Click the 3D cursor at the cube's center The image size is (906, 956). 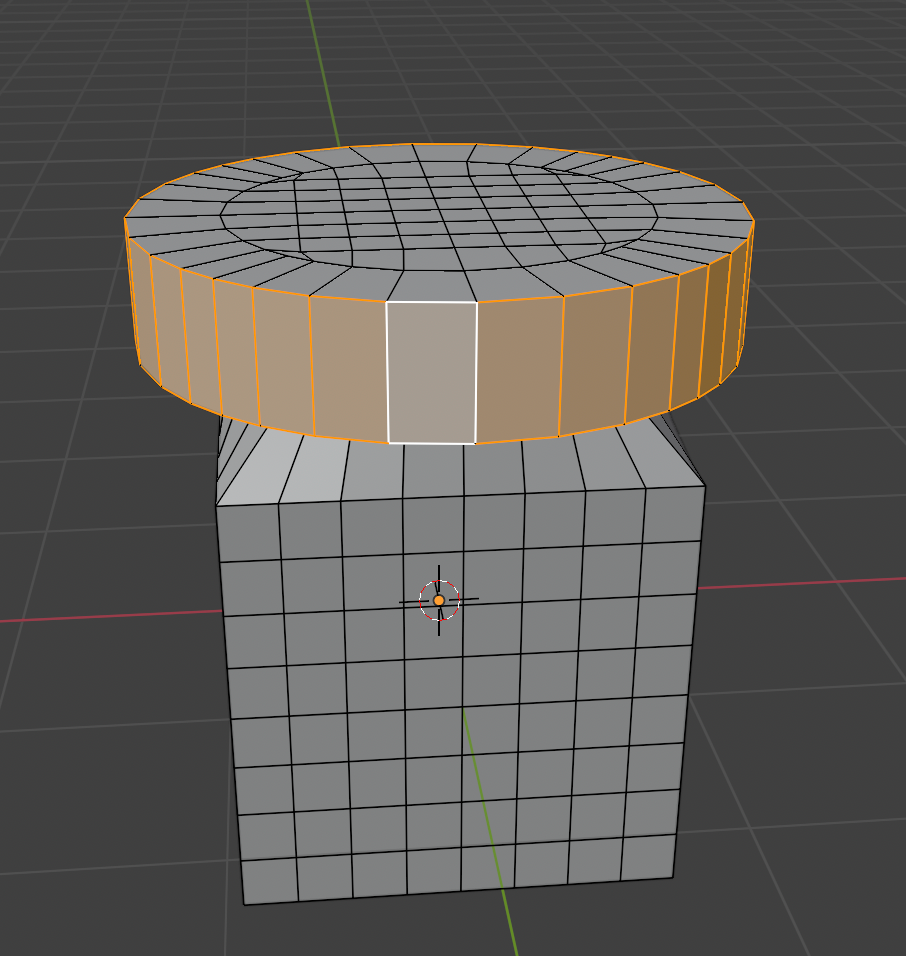pos(439,600)
